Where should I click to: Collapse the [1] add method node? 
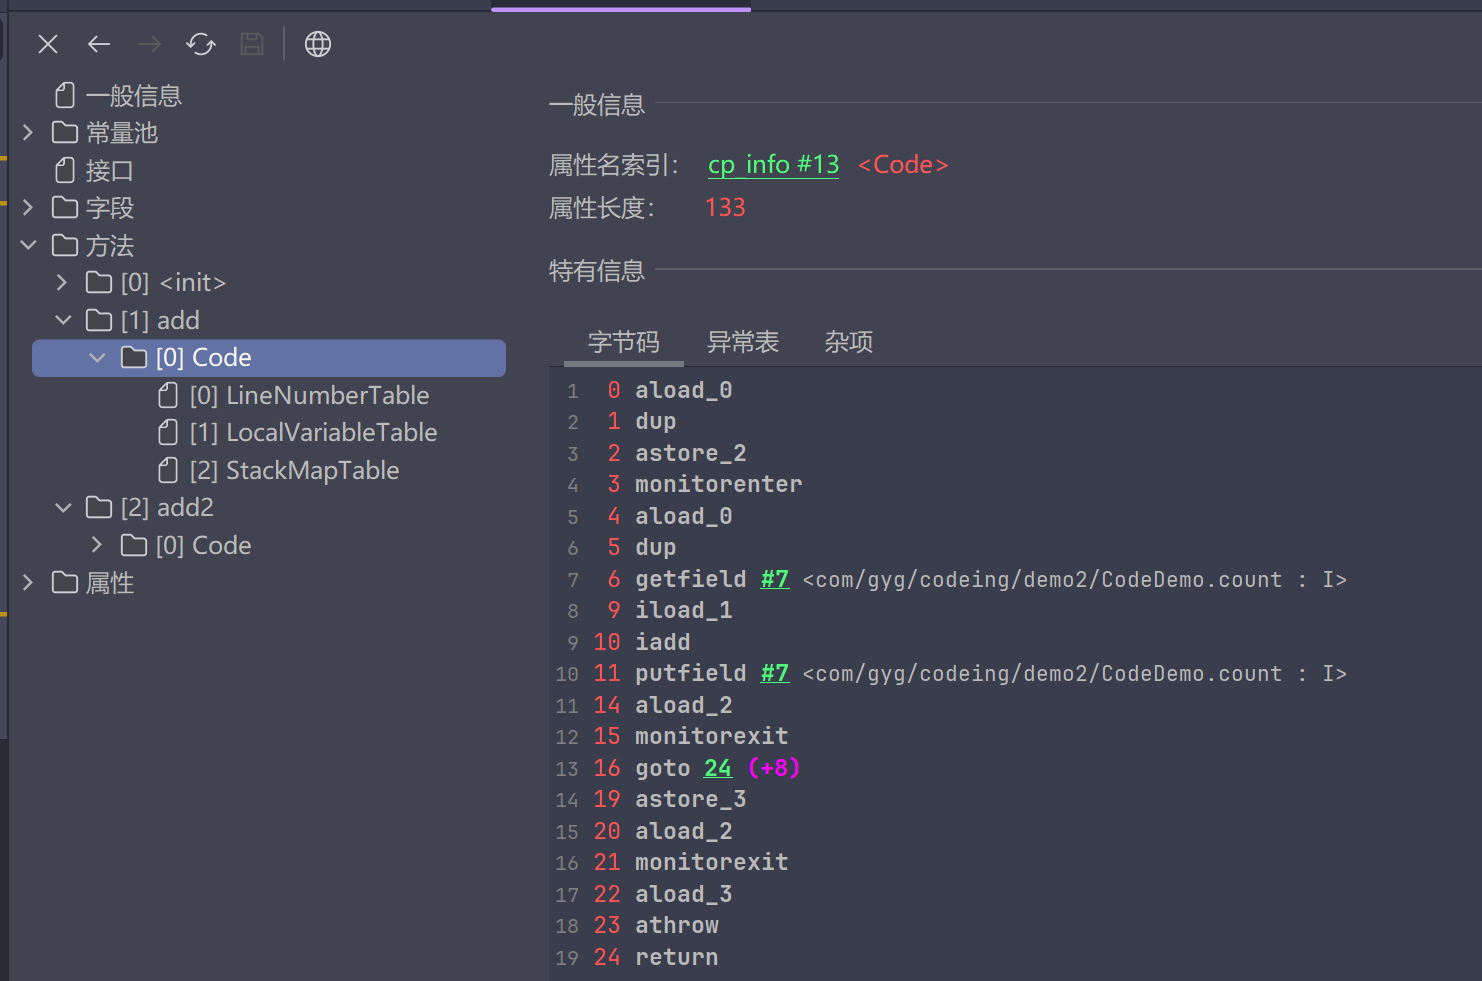pyautogui.click(x=63, y=320)
